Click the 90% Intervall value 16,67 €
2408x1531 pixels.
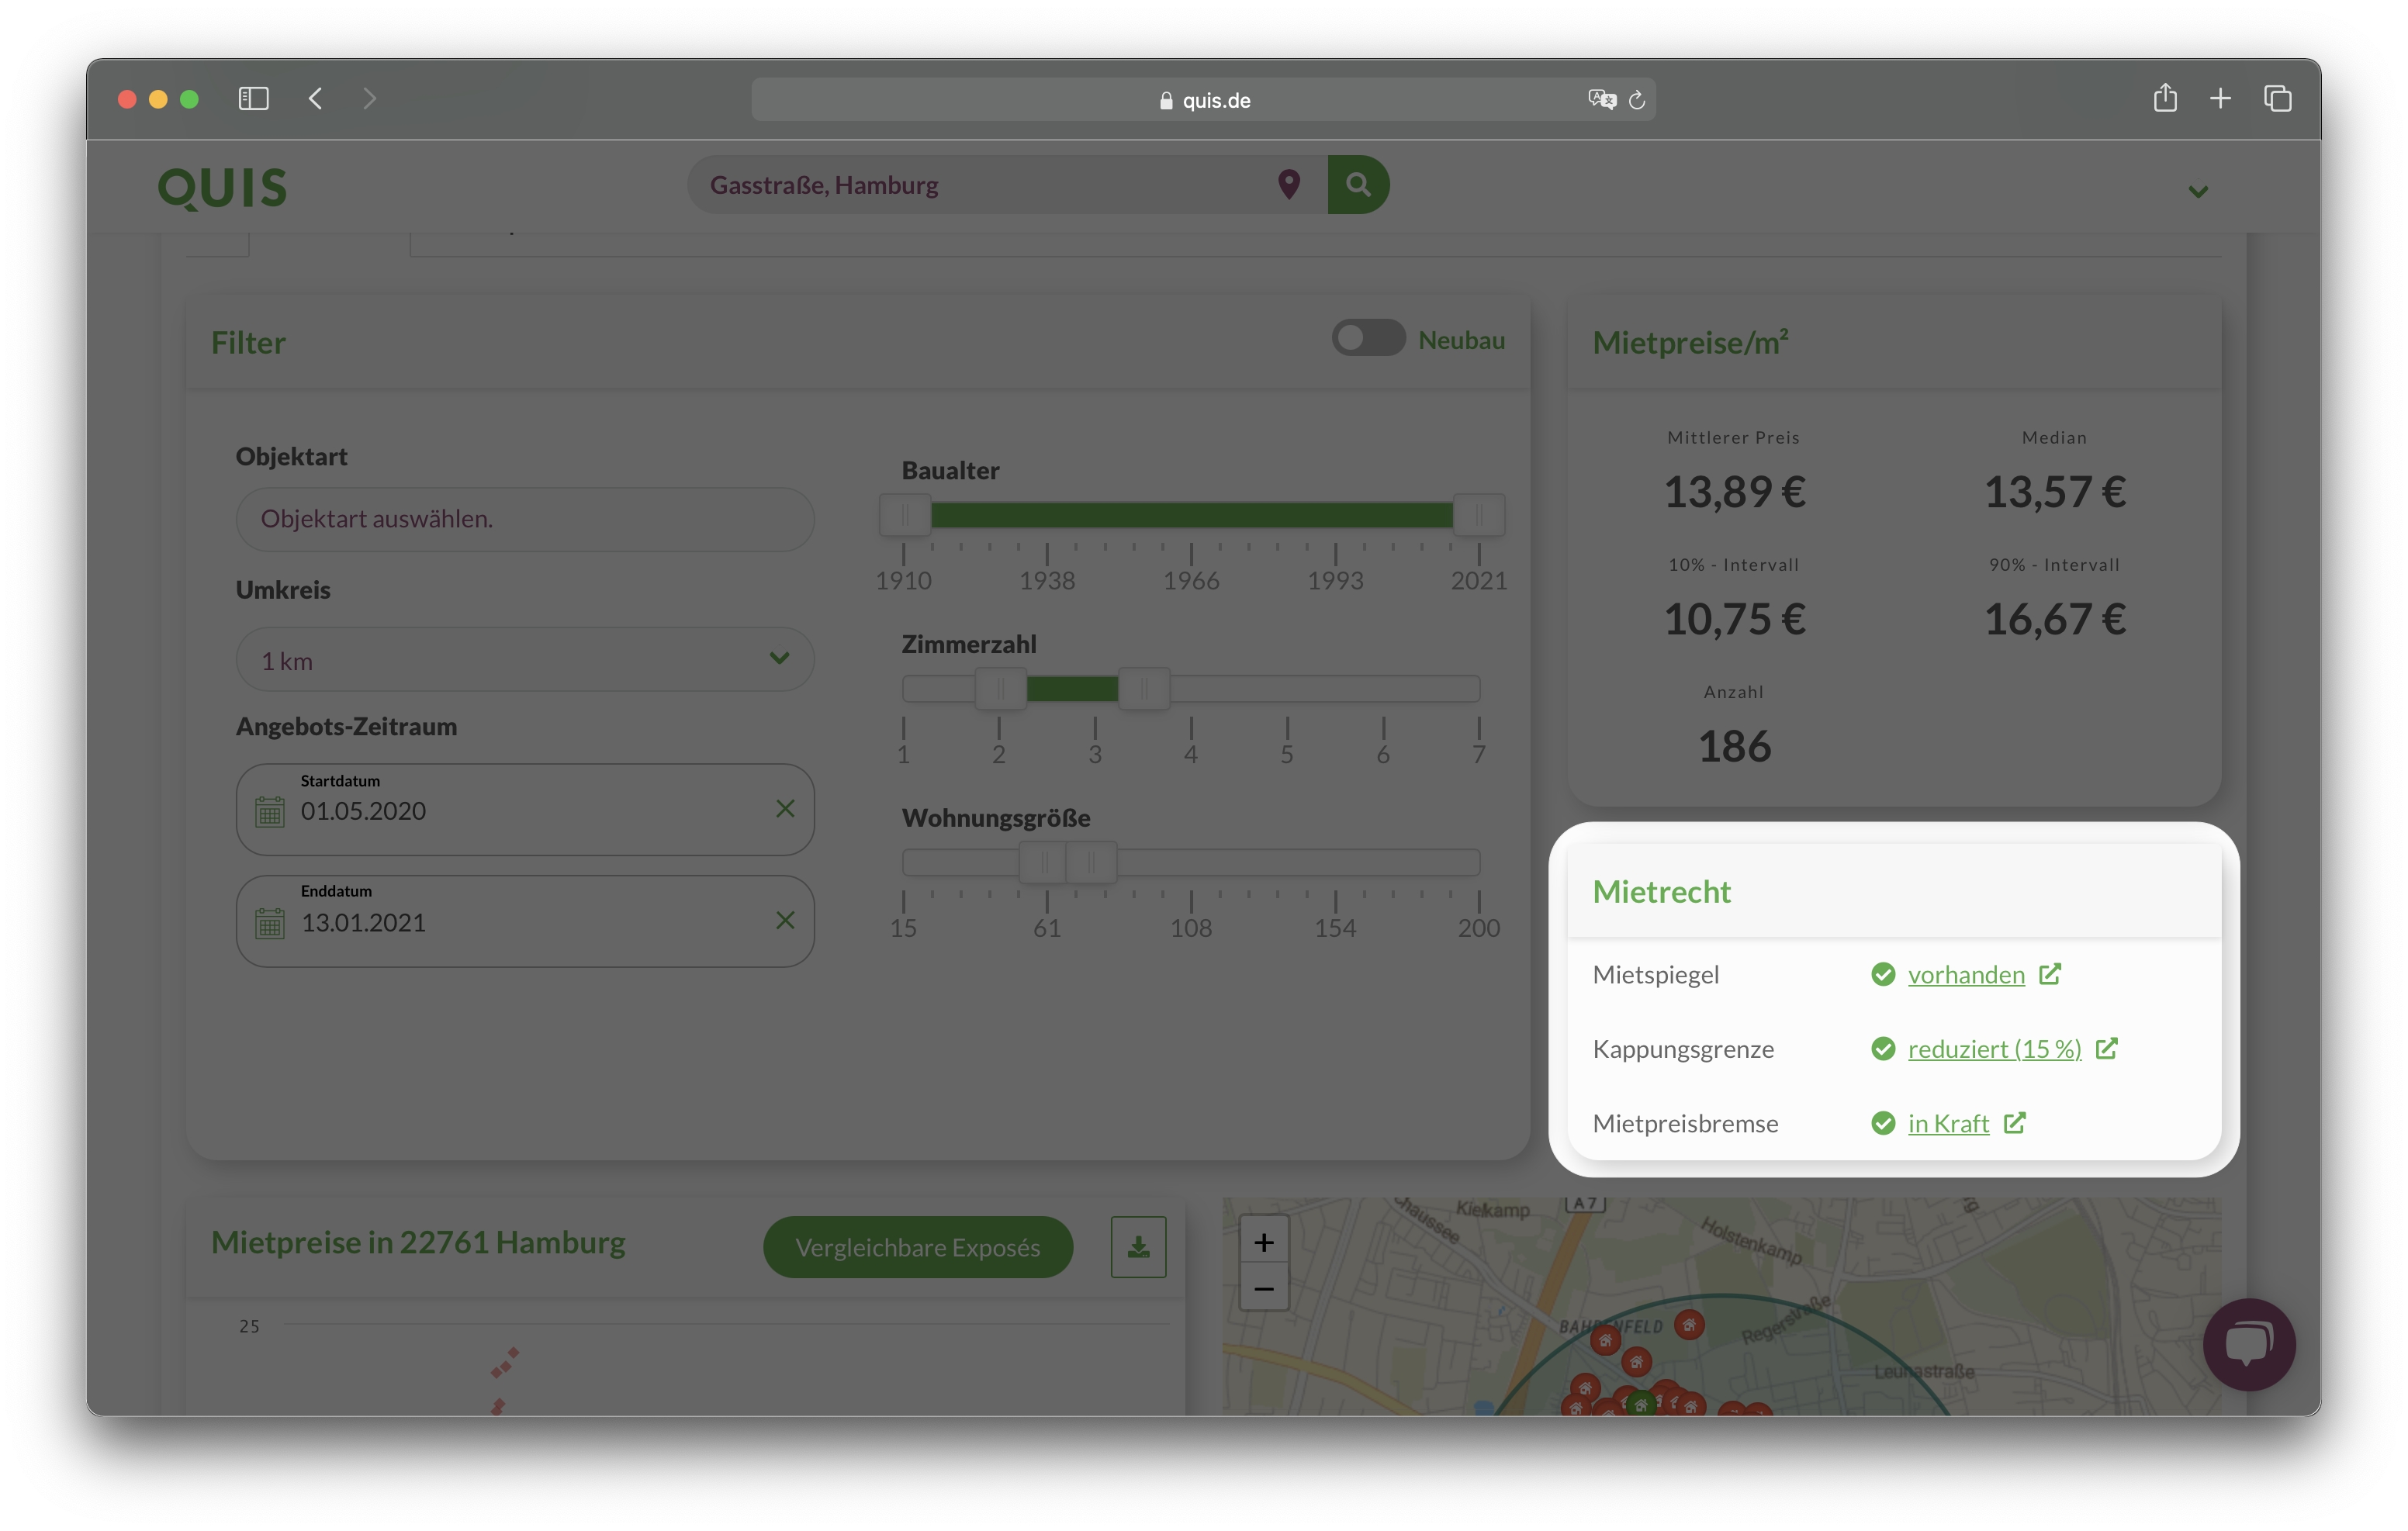(2054, 619)
